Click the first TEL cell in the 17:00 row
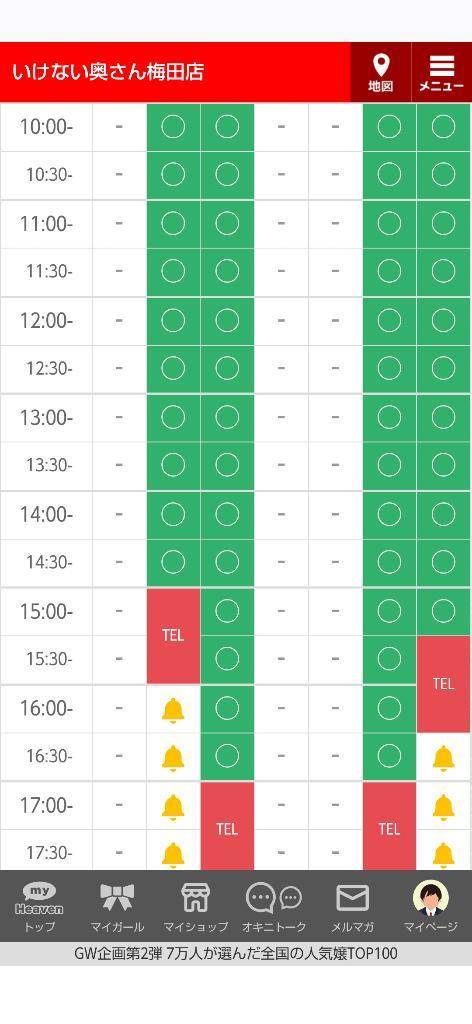 point(227,829)
